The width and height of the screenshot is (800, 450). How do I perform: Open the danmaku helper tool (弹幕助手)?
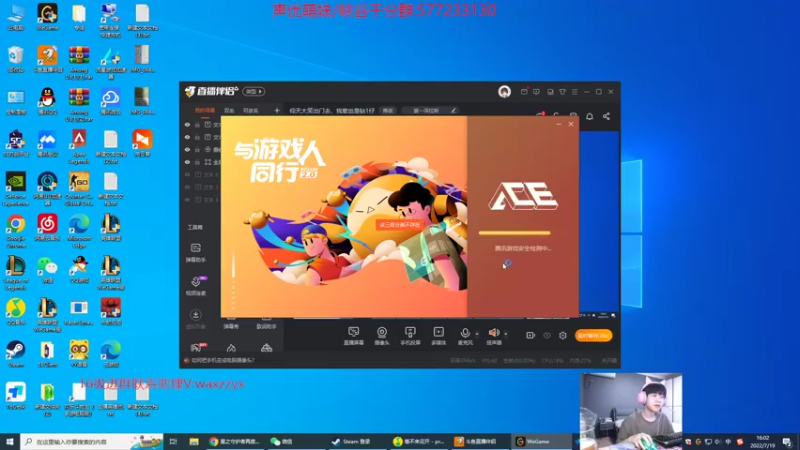[195, 253]
